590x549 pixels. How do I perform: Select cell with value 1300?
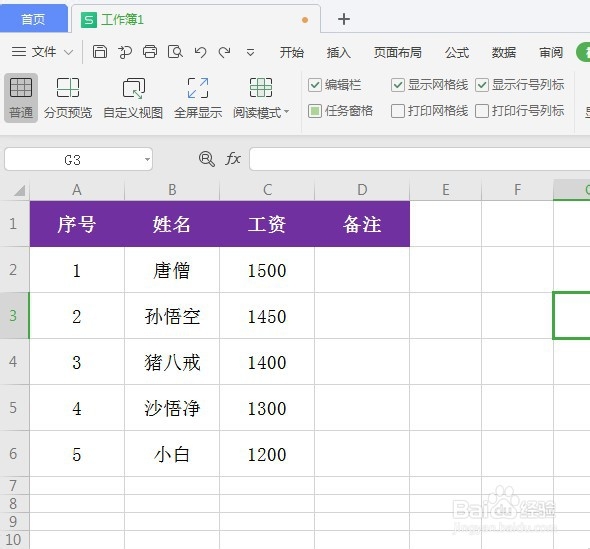267,408
